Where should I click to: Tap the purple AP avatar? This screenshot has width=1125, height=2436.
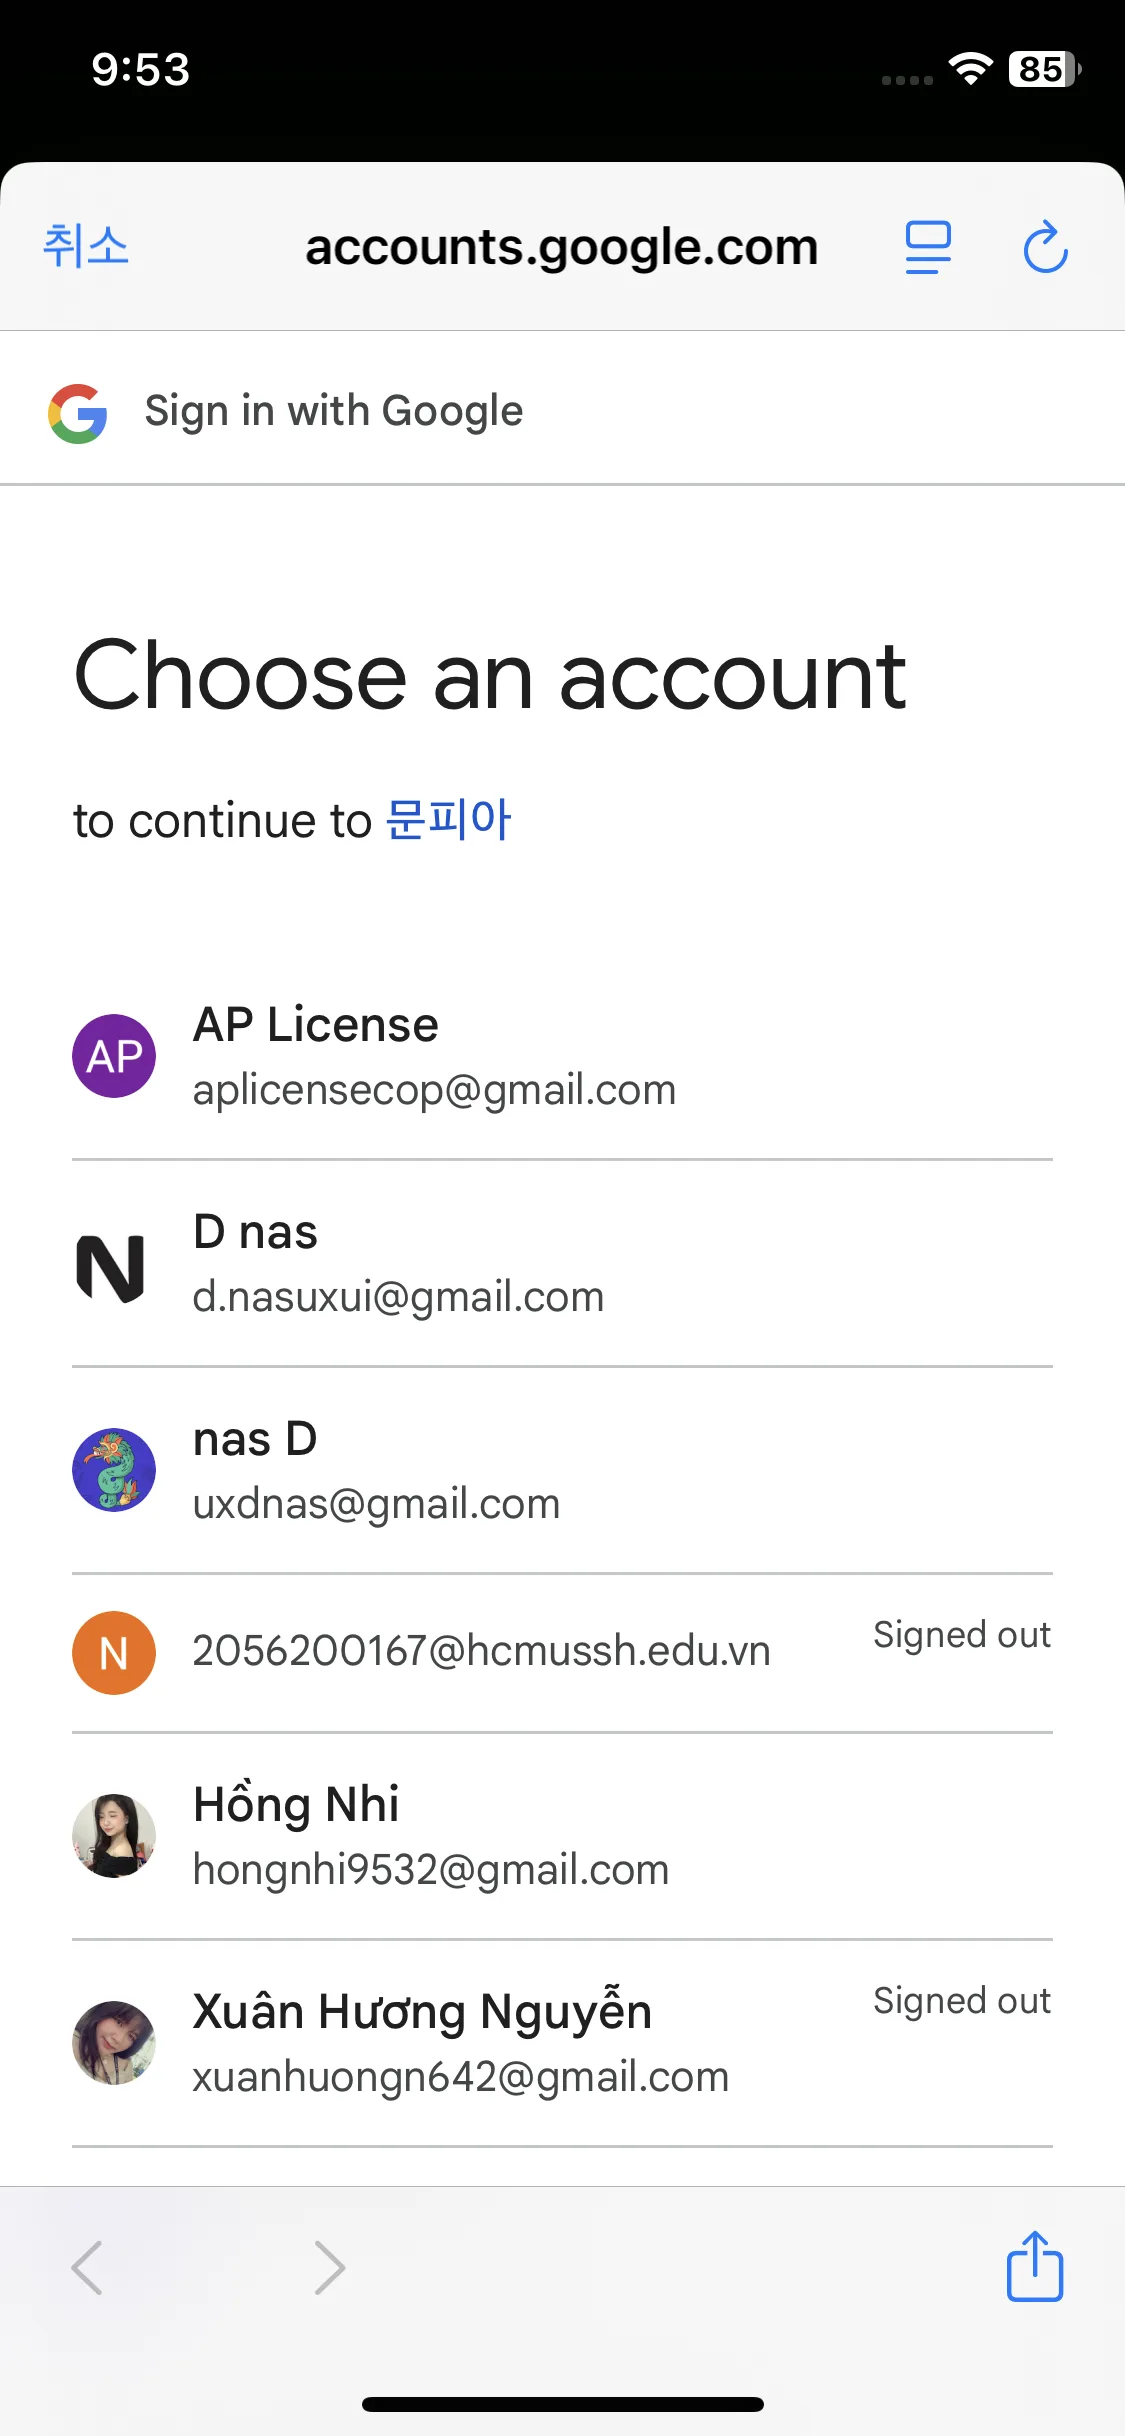click(114, 1056)
